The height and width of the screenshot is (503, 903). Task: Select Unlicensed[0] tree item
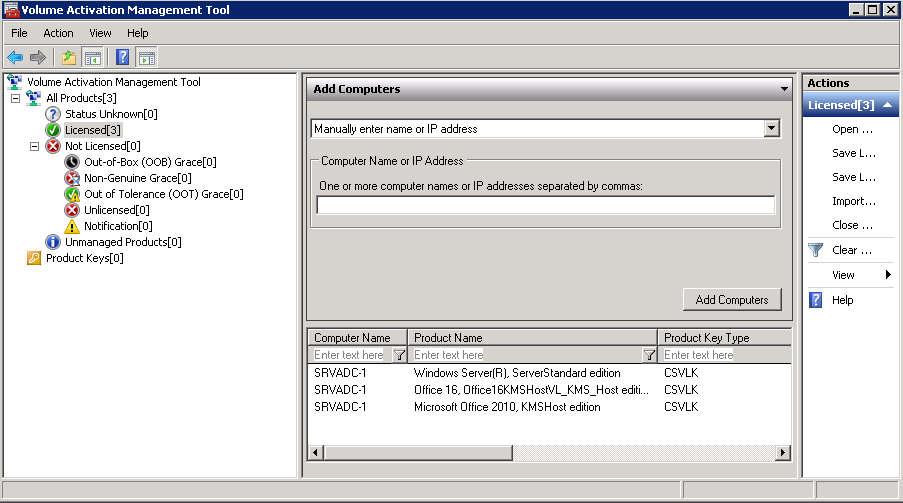click(116, 210)
